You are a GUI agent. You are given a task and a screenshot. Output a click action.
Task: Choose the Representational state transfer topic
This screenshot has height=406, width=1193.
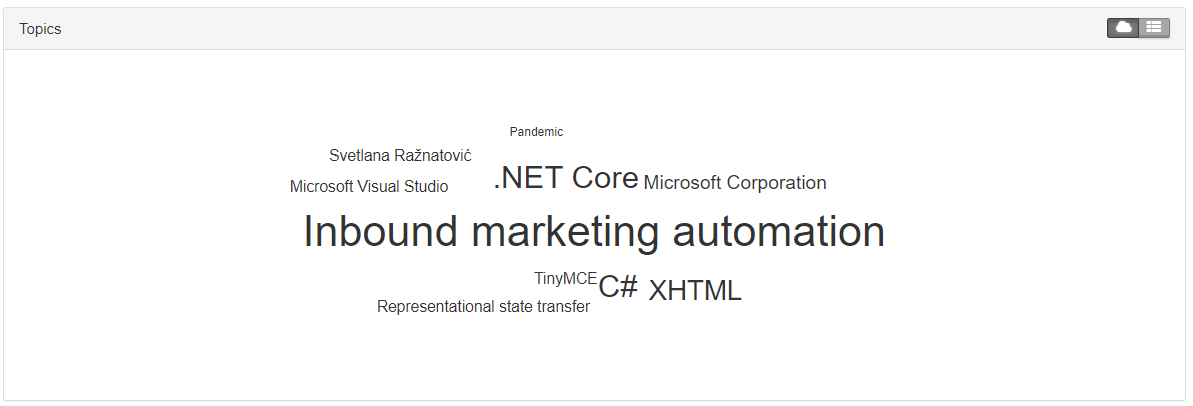[x=483, y=306]
